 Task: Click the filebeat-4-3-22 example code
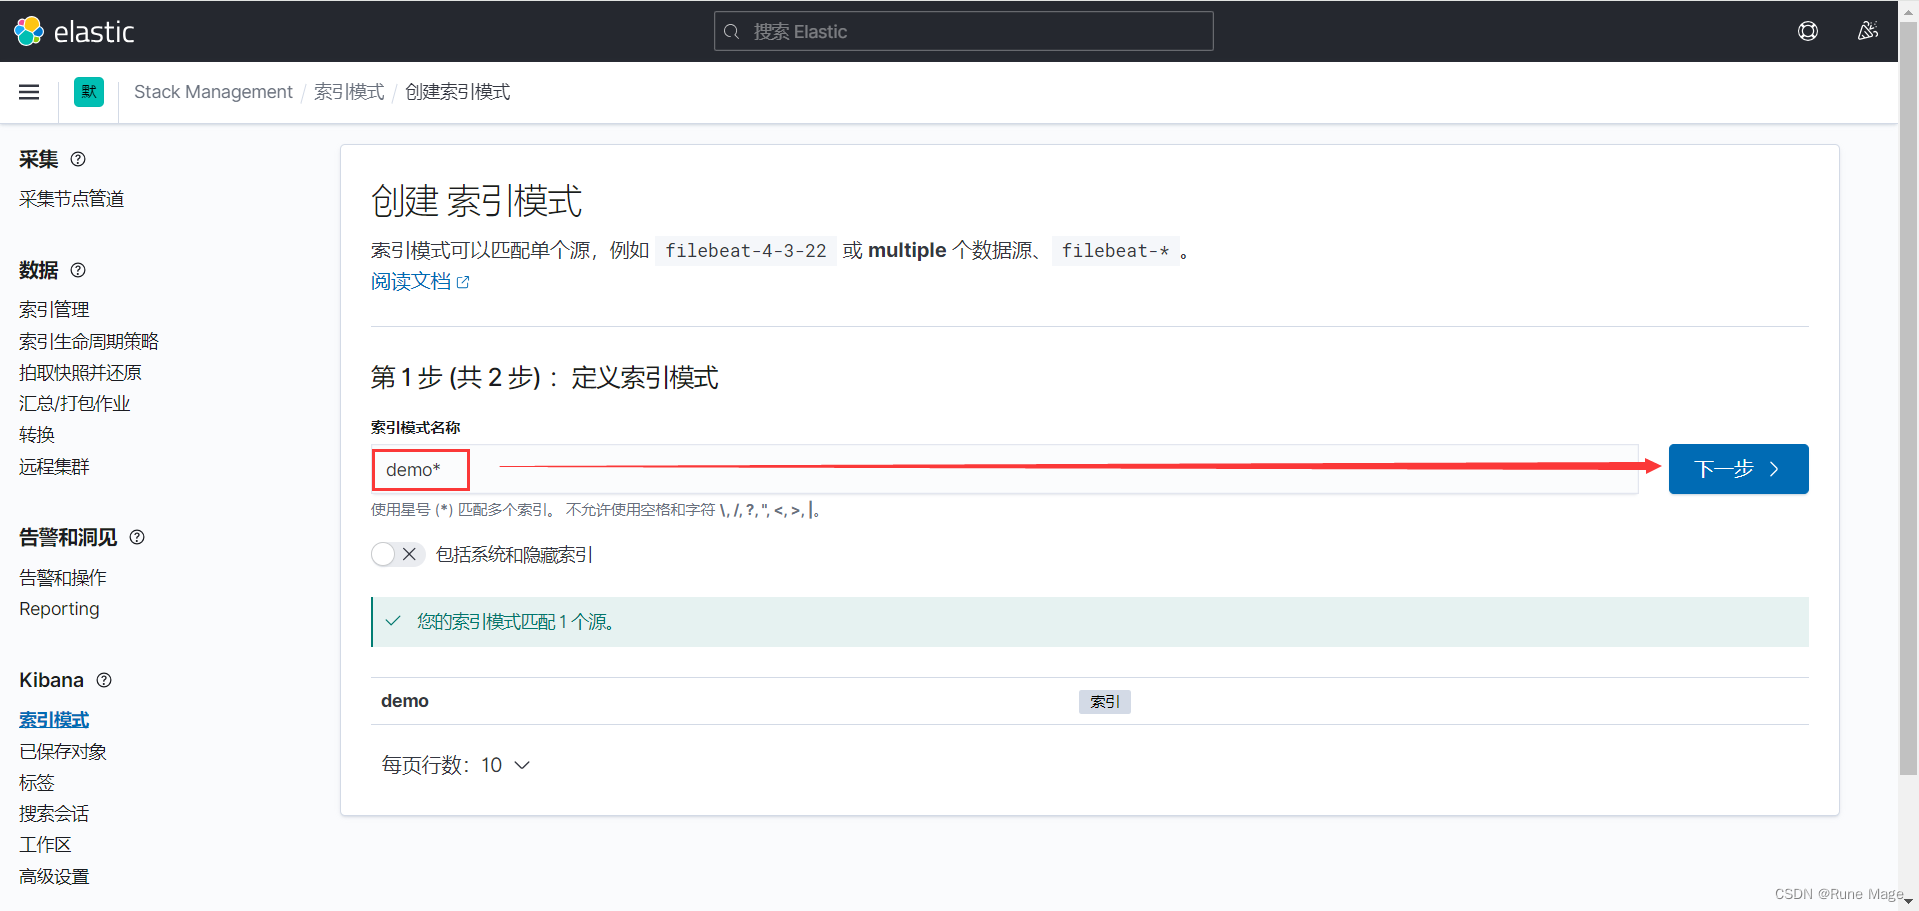(x=746, y=251)
